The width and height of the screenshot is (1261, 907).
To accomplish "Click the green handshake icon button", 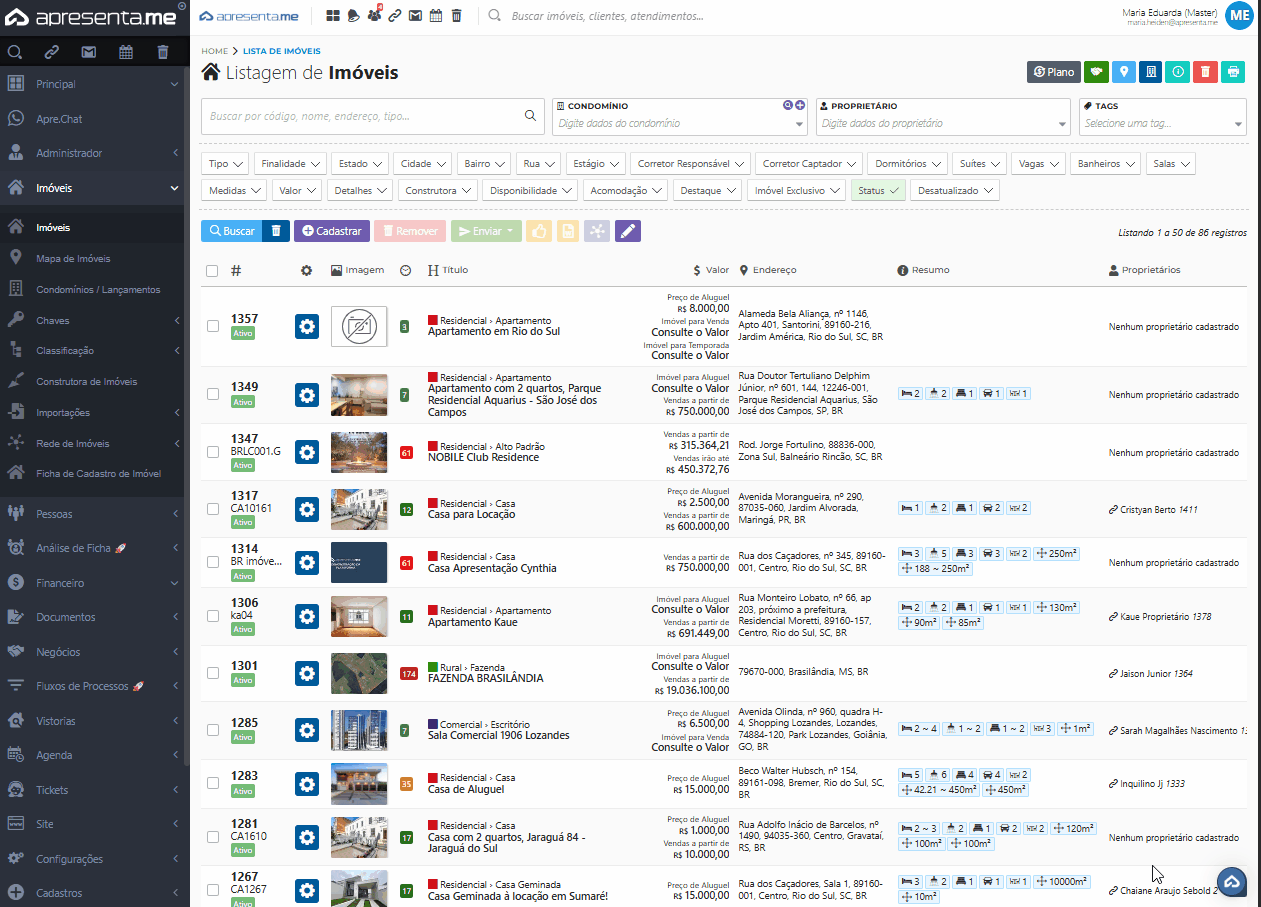I will pos(1097,72).
